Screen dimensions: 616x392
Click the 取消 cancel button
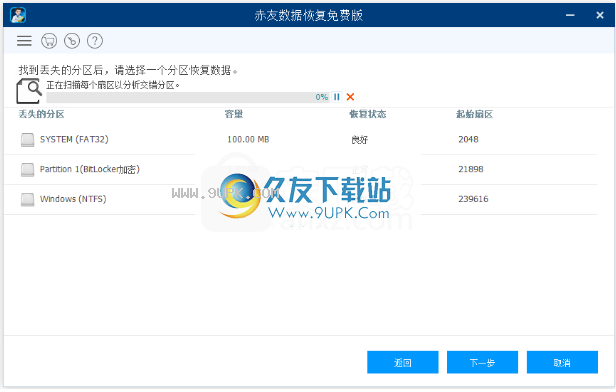coord(562,362)
